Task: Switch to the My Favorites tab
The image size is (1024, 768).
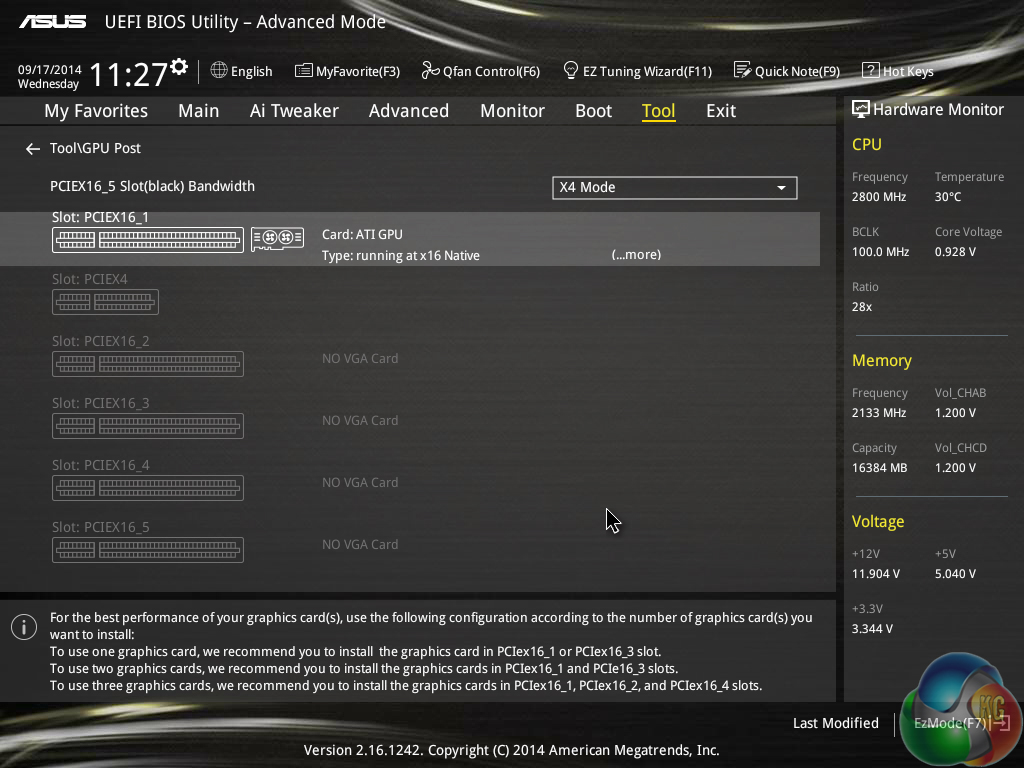Action: tap(96, 111)
